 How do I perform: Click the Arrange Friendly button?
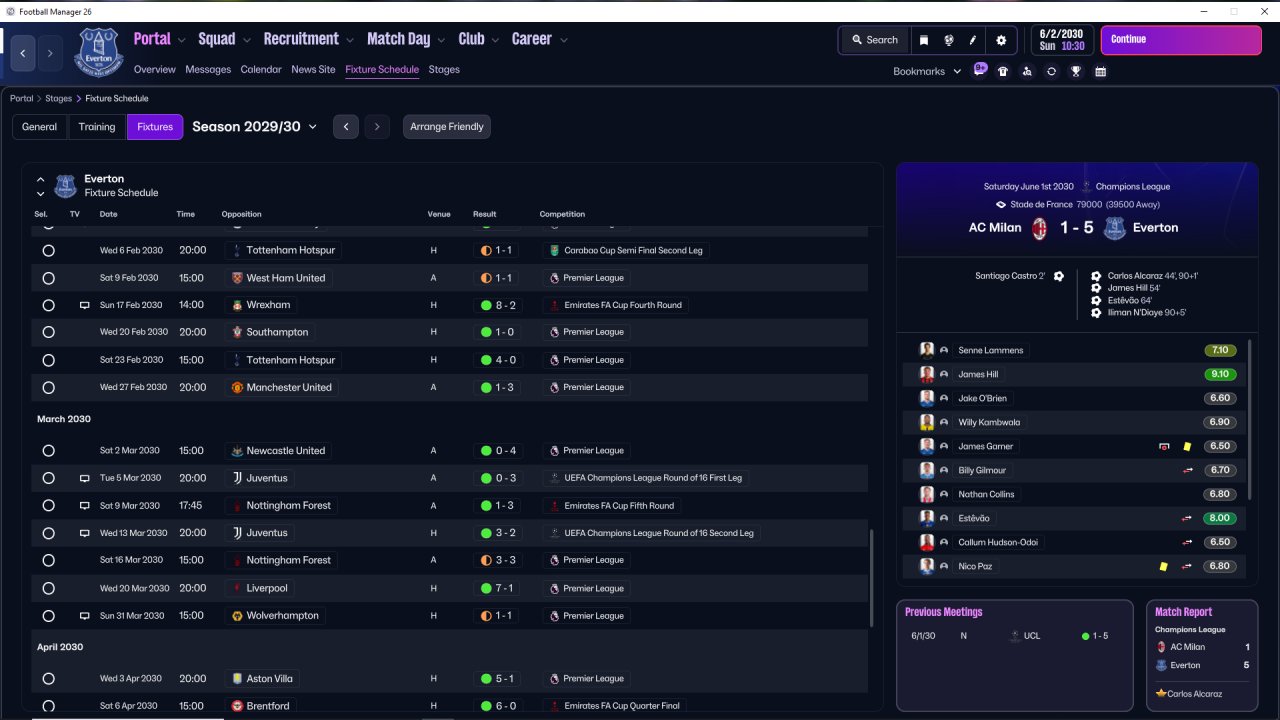point(447,127)
